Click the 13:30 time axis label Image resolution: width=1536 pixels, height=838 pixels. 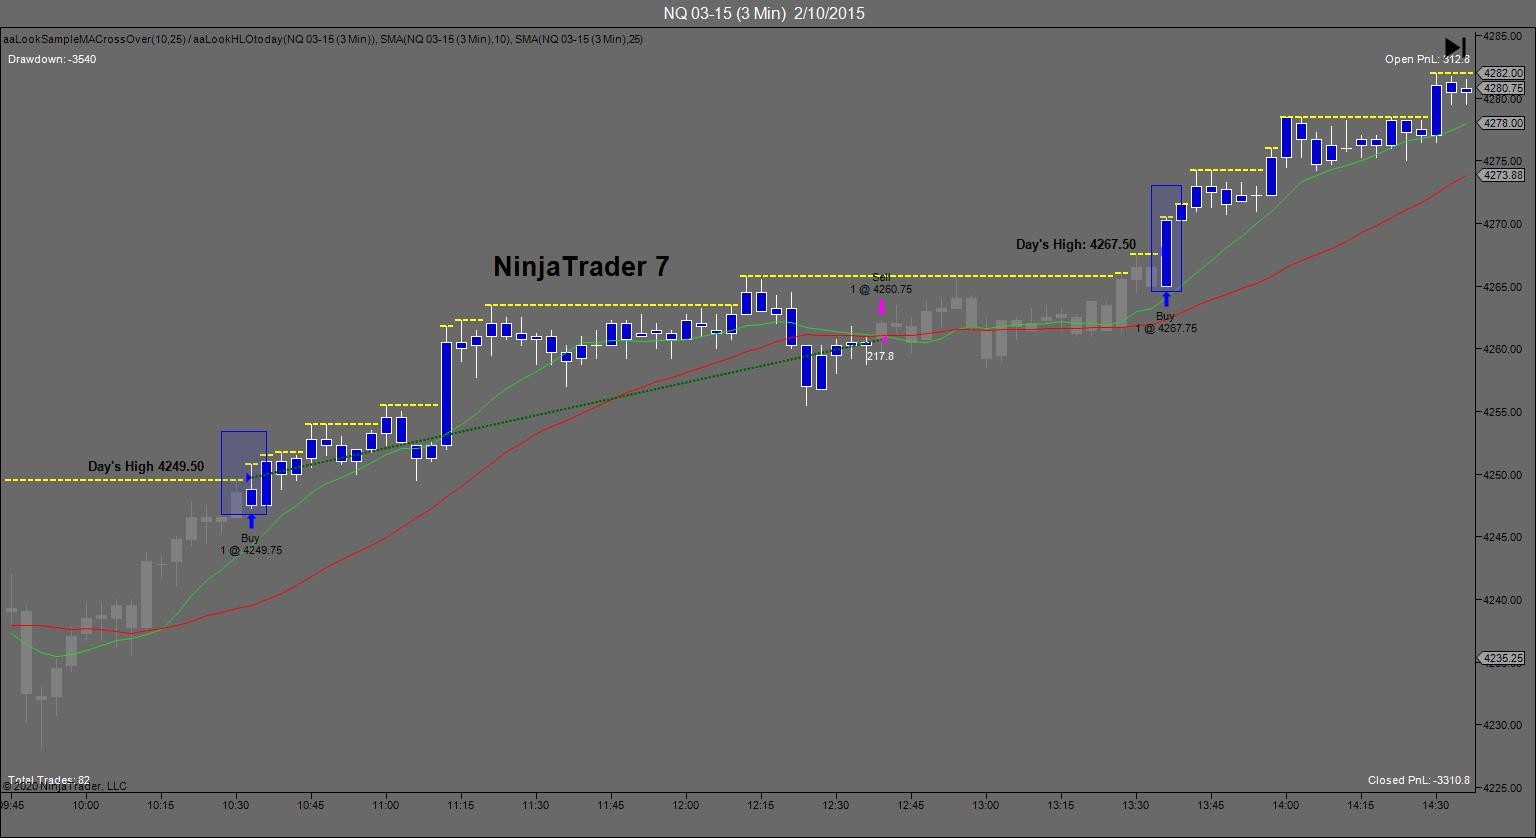1136,805
